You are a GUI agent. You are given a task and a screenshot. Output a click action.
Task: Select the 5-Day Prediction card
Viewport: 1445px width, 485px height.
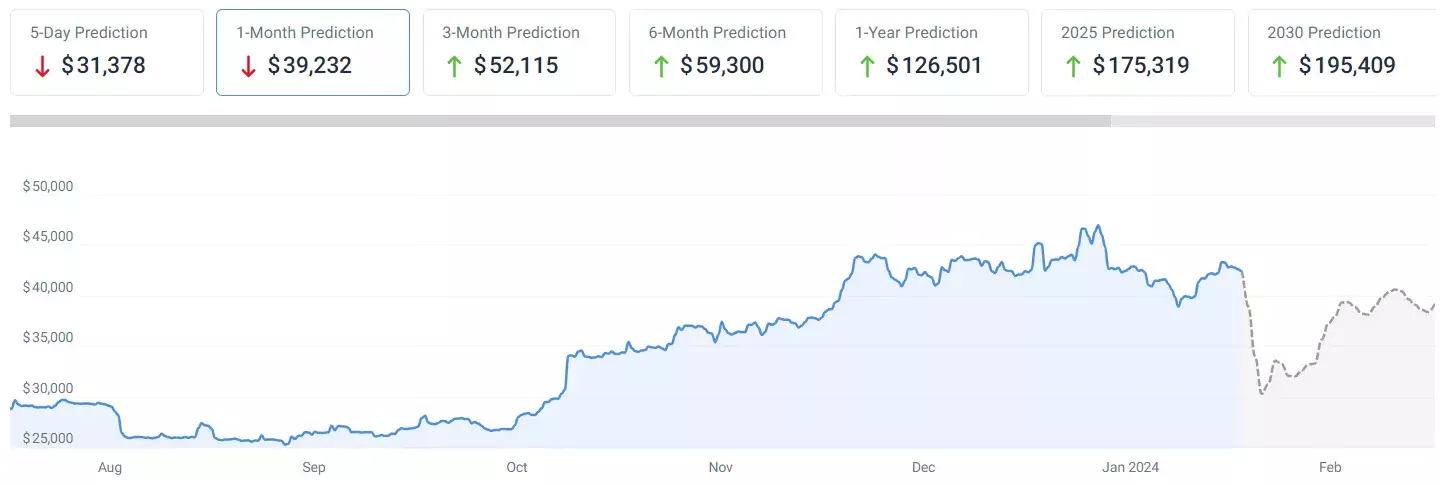click(x=107, y=53)
